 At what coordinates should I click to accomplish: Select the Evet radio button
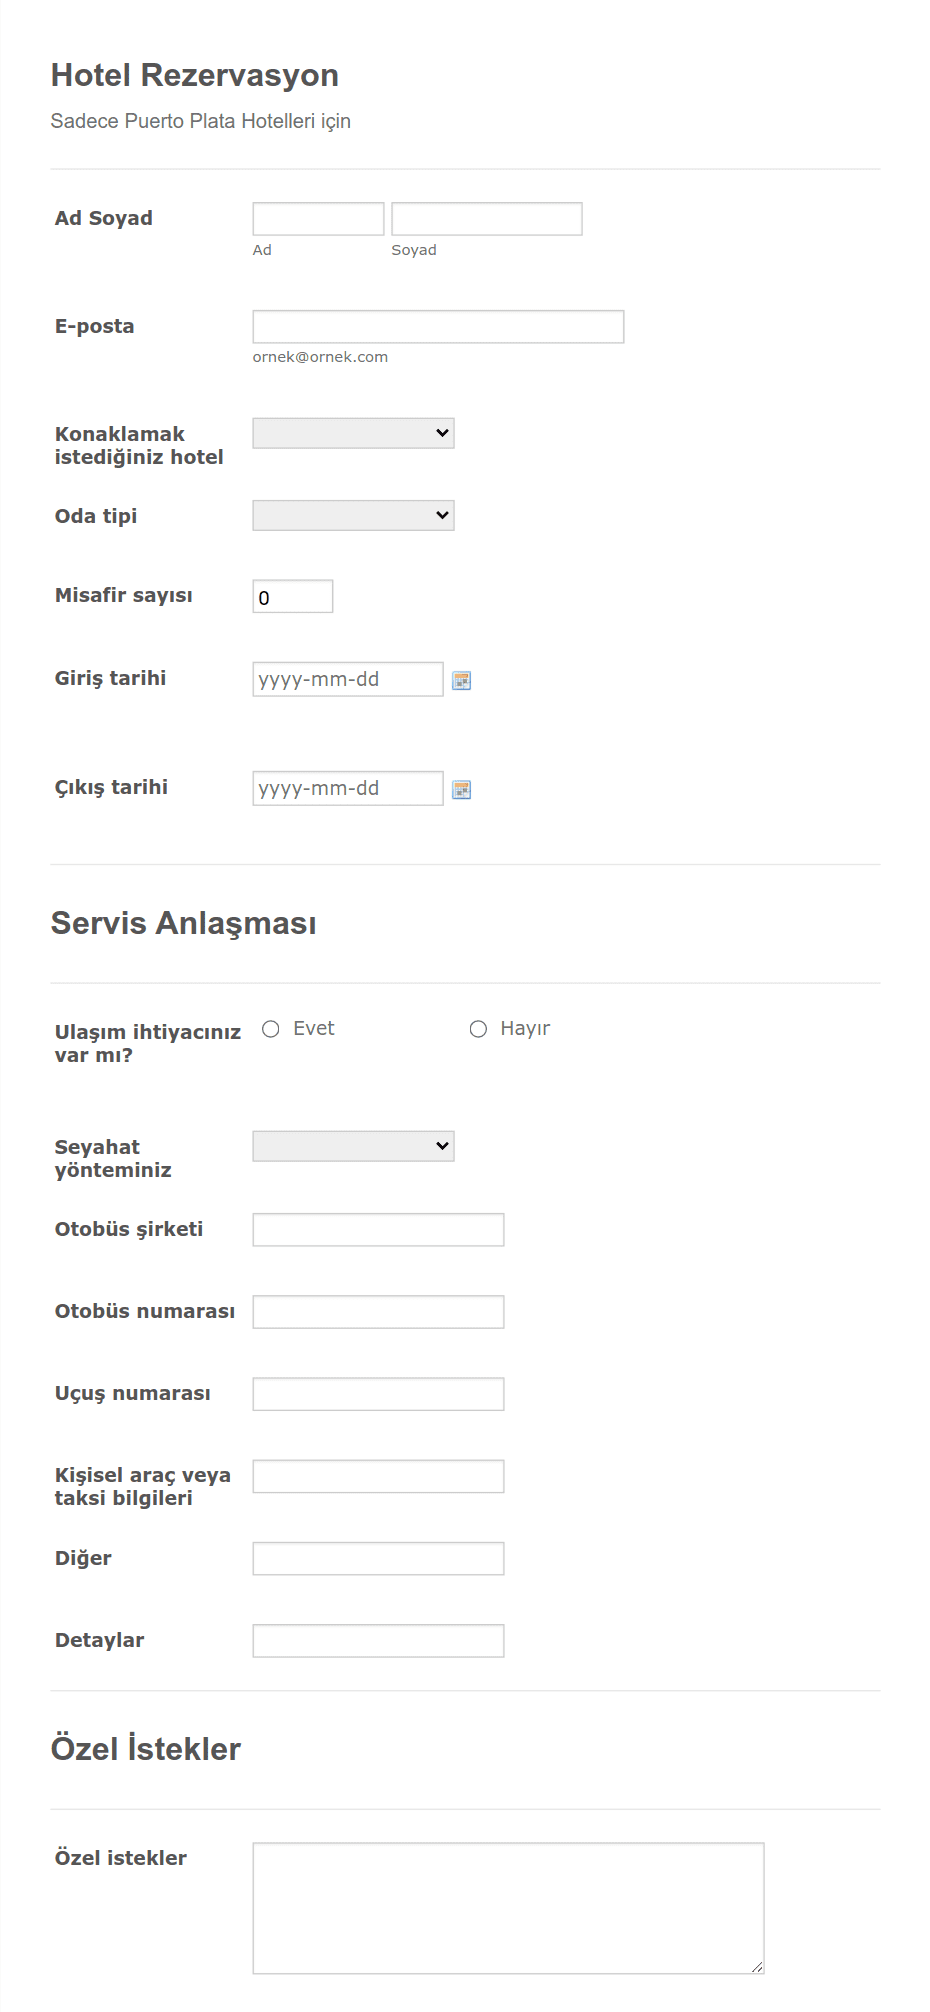point(271,1029)
